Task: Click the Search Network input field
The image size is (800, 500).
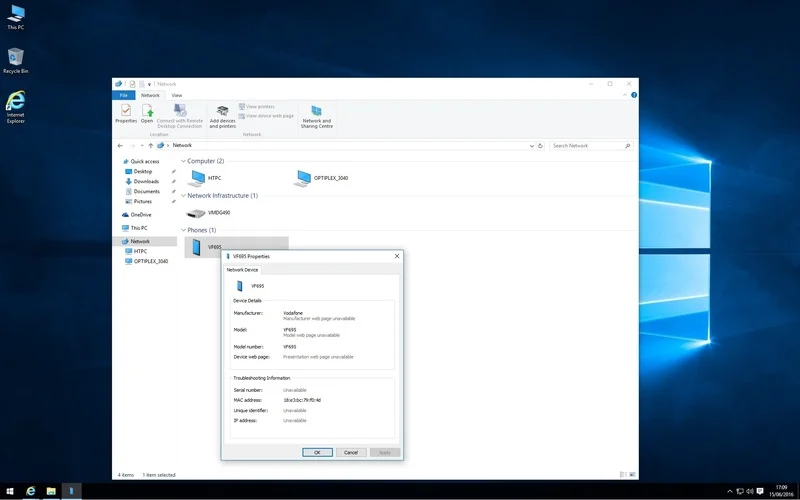Action: pos(591,145)
